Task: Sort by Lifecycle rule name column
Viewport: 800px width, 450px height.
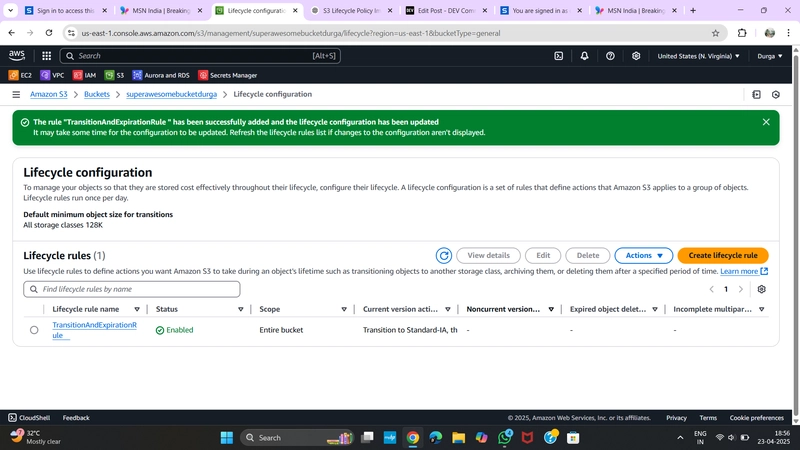Action: [x=137, y=309]
